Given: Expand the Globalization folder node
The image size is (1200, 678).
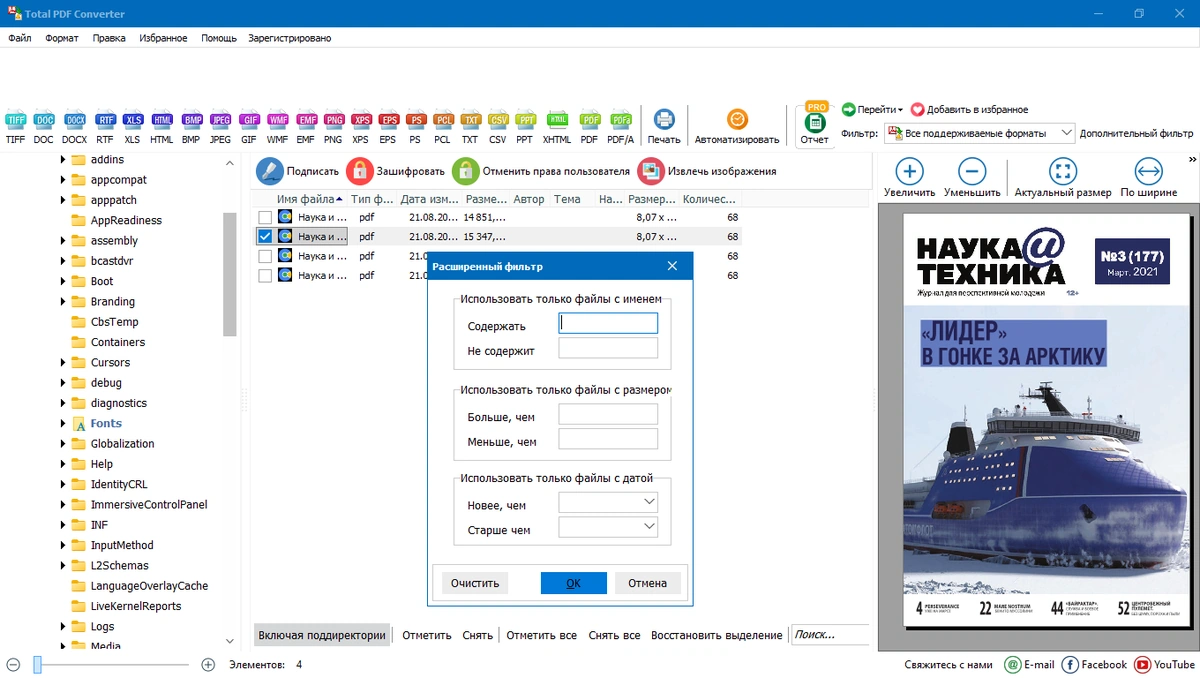Looking at the screenshot, I should tap(63, 444).
